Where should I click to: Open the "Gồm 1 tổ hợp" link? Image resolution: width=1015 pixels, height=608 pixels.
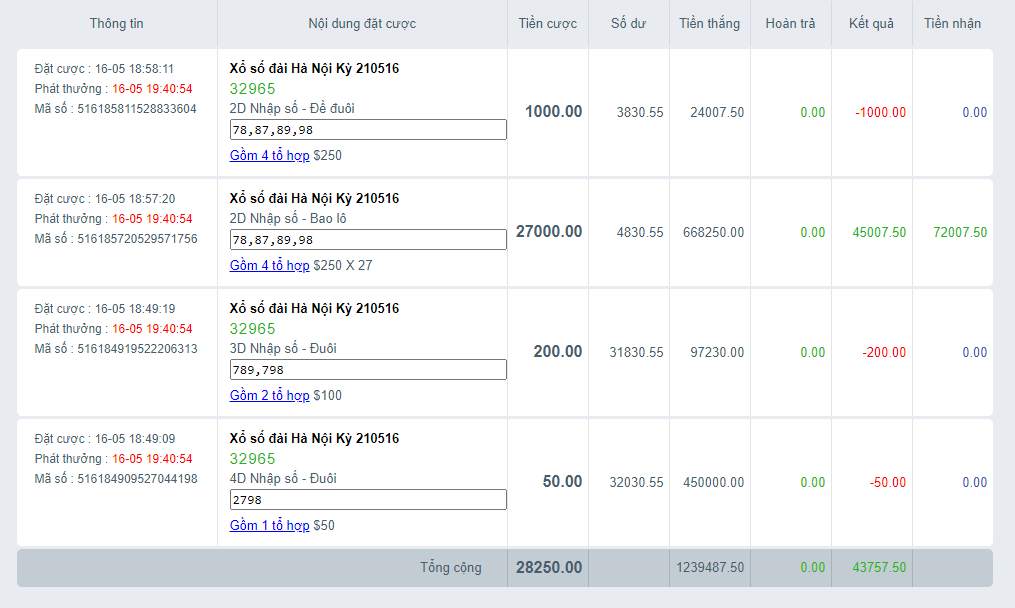pyautogui.click(x=269, y=526)
